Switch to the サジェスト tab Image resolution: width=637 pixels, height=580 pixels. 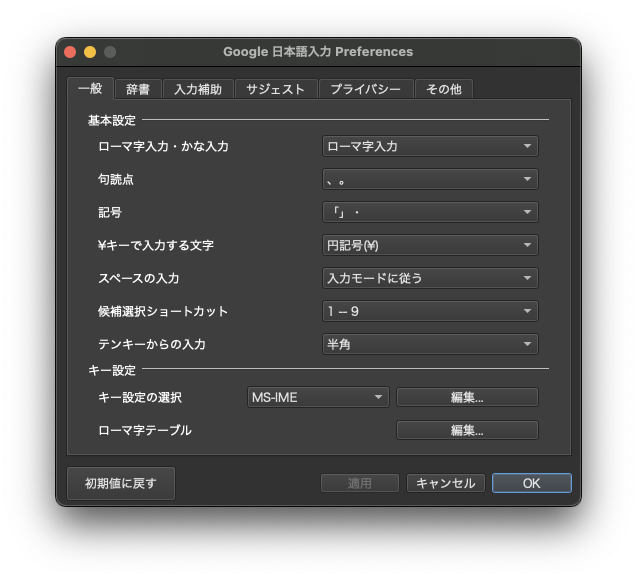(x=276, y=89)
